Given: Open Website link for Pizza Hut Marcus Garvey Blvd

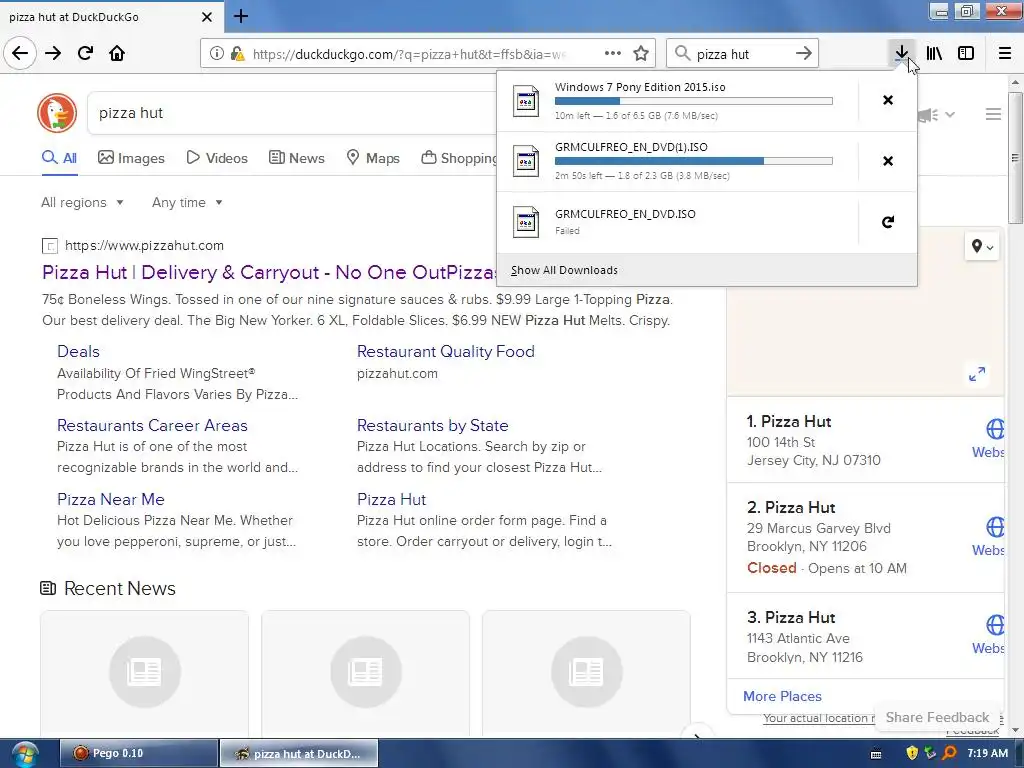Looking at the screenshot, I should 988,537.
